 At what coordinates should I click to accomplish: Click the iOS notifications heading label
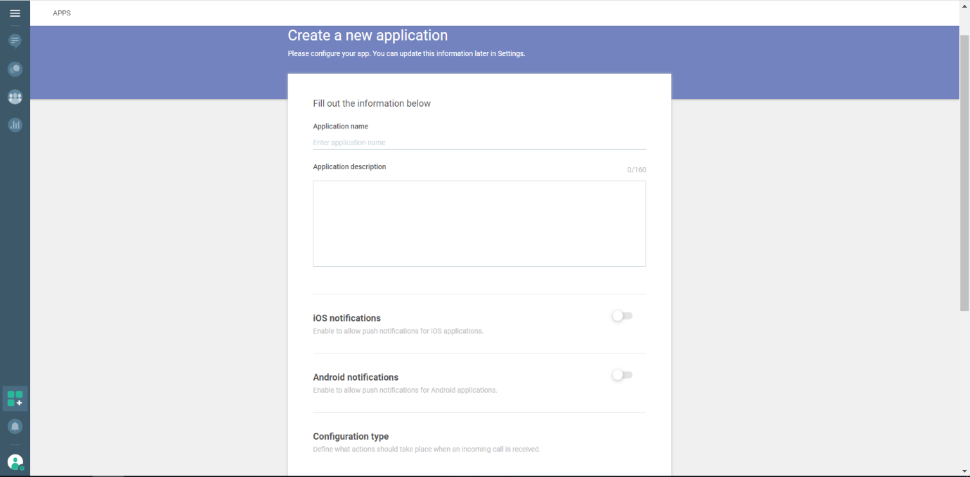pos(346,318)
